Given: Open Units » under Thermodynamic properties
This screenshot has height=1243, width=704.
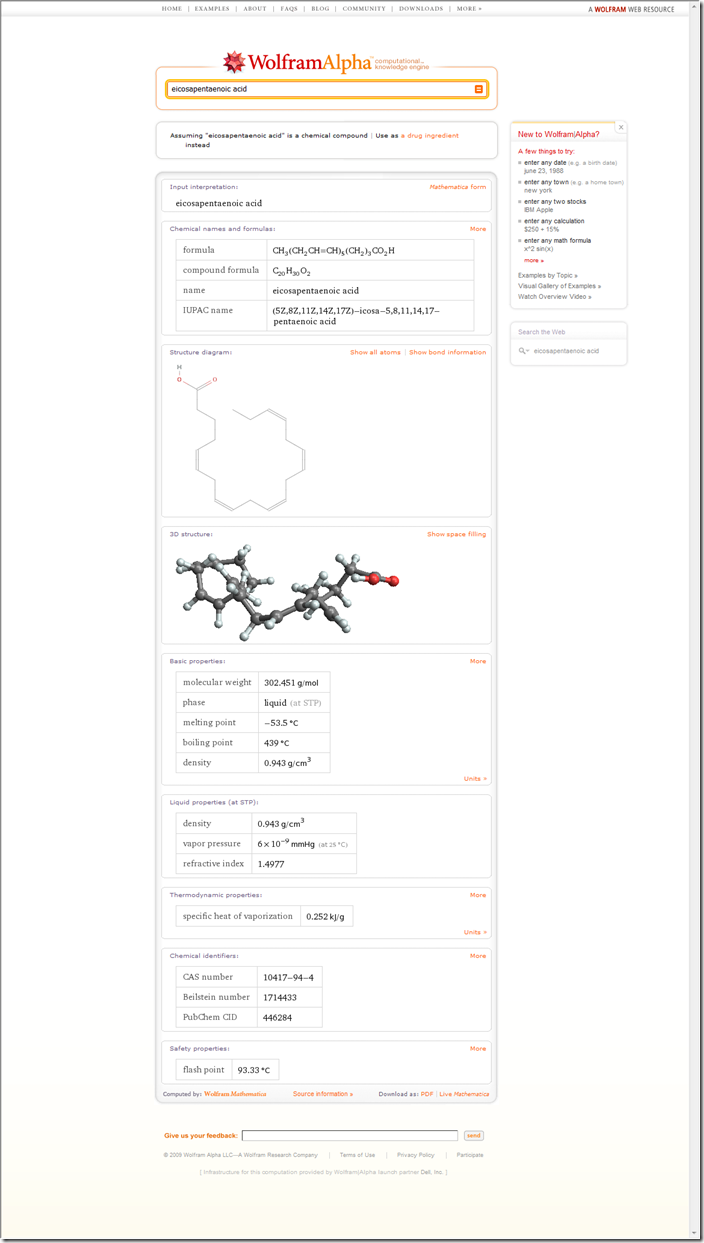Looking at the screenshot, I should tap(475, 932).
